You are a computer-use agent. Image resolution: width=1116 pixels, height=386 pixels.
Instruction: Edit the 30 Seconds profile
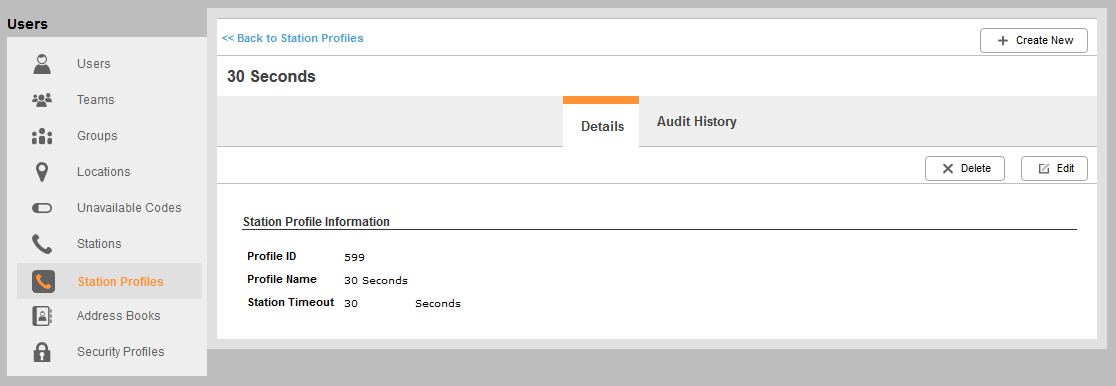point(1054,169)
